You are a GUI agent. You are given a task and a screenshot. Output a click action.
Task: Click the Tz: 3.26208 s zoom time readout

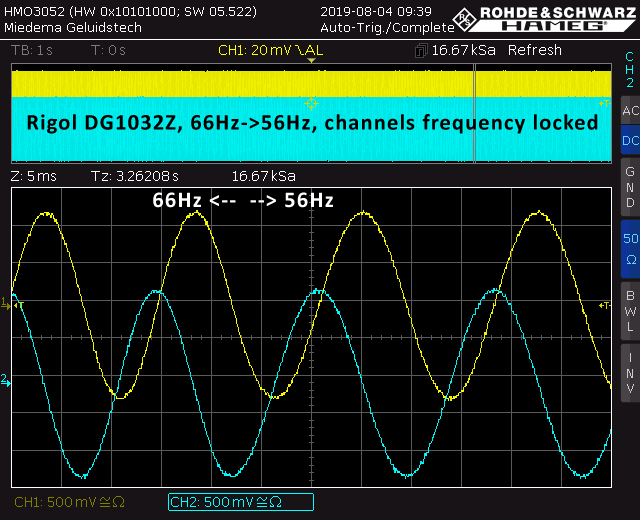(x=135, y=176)
